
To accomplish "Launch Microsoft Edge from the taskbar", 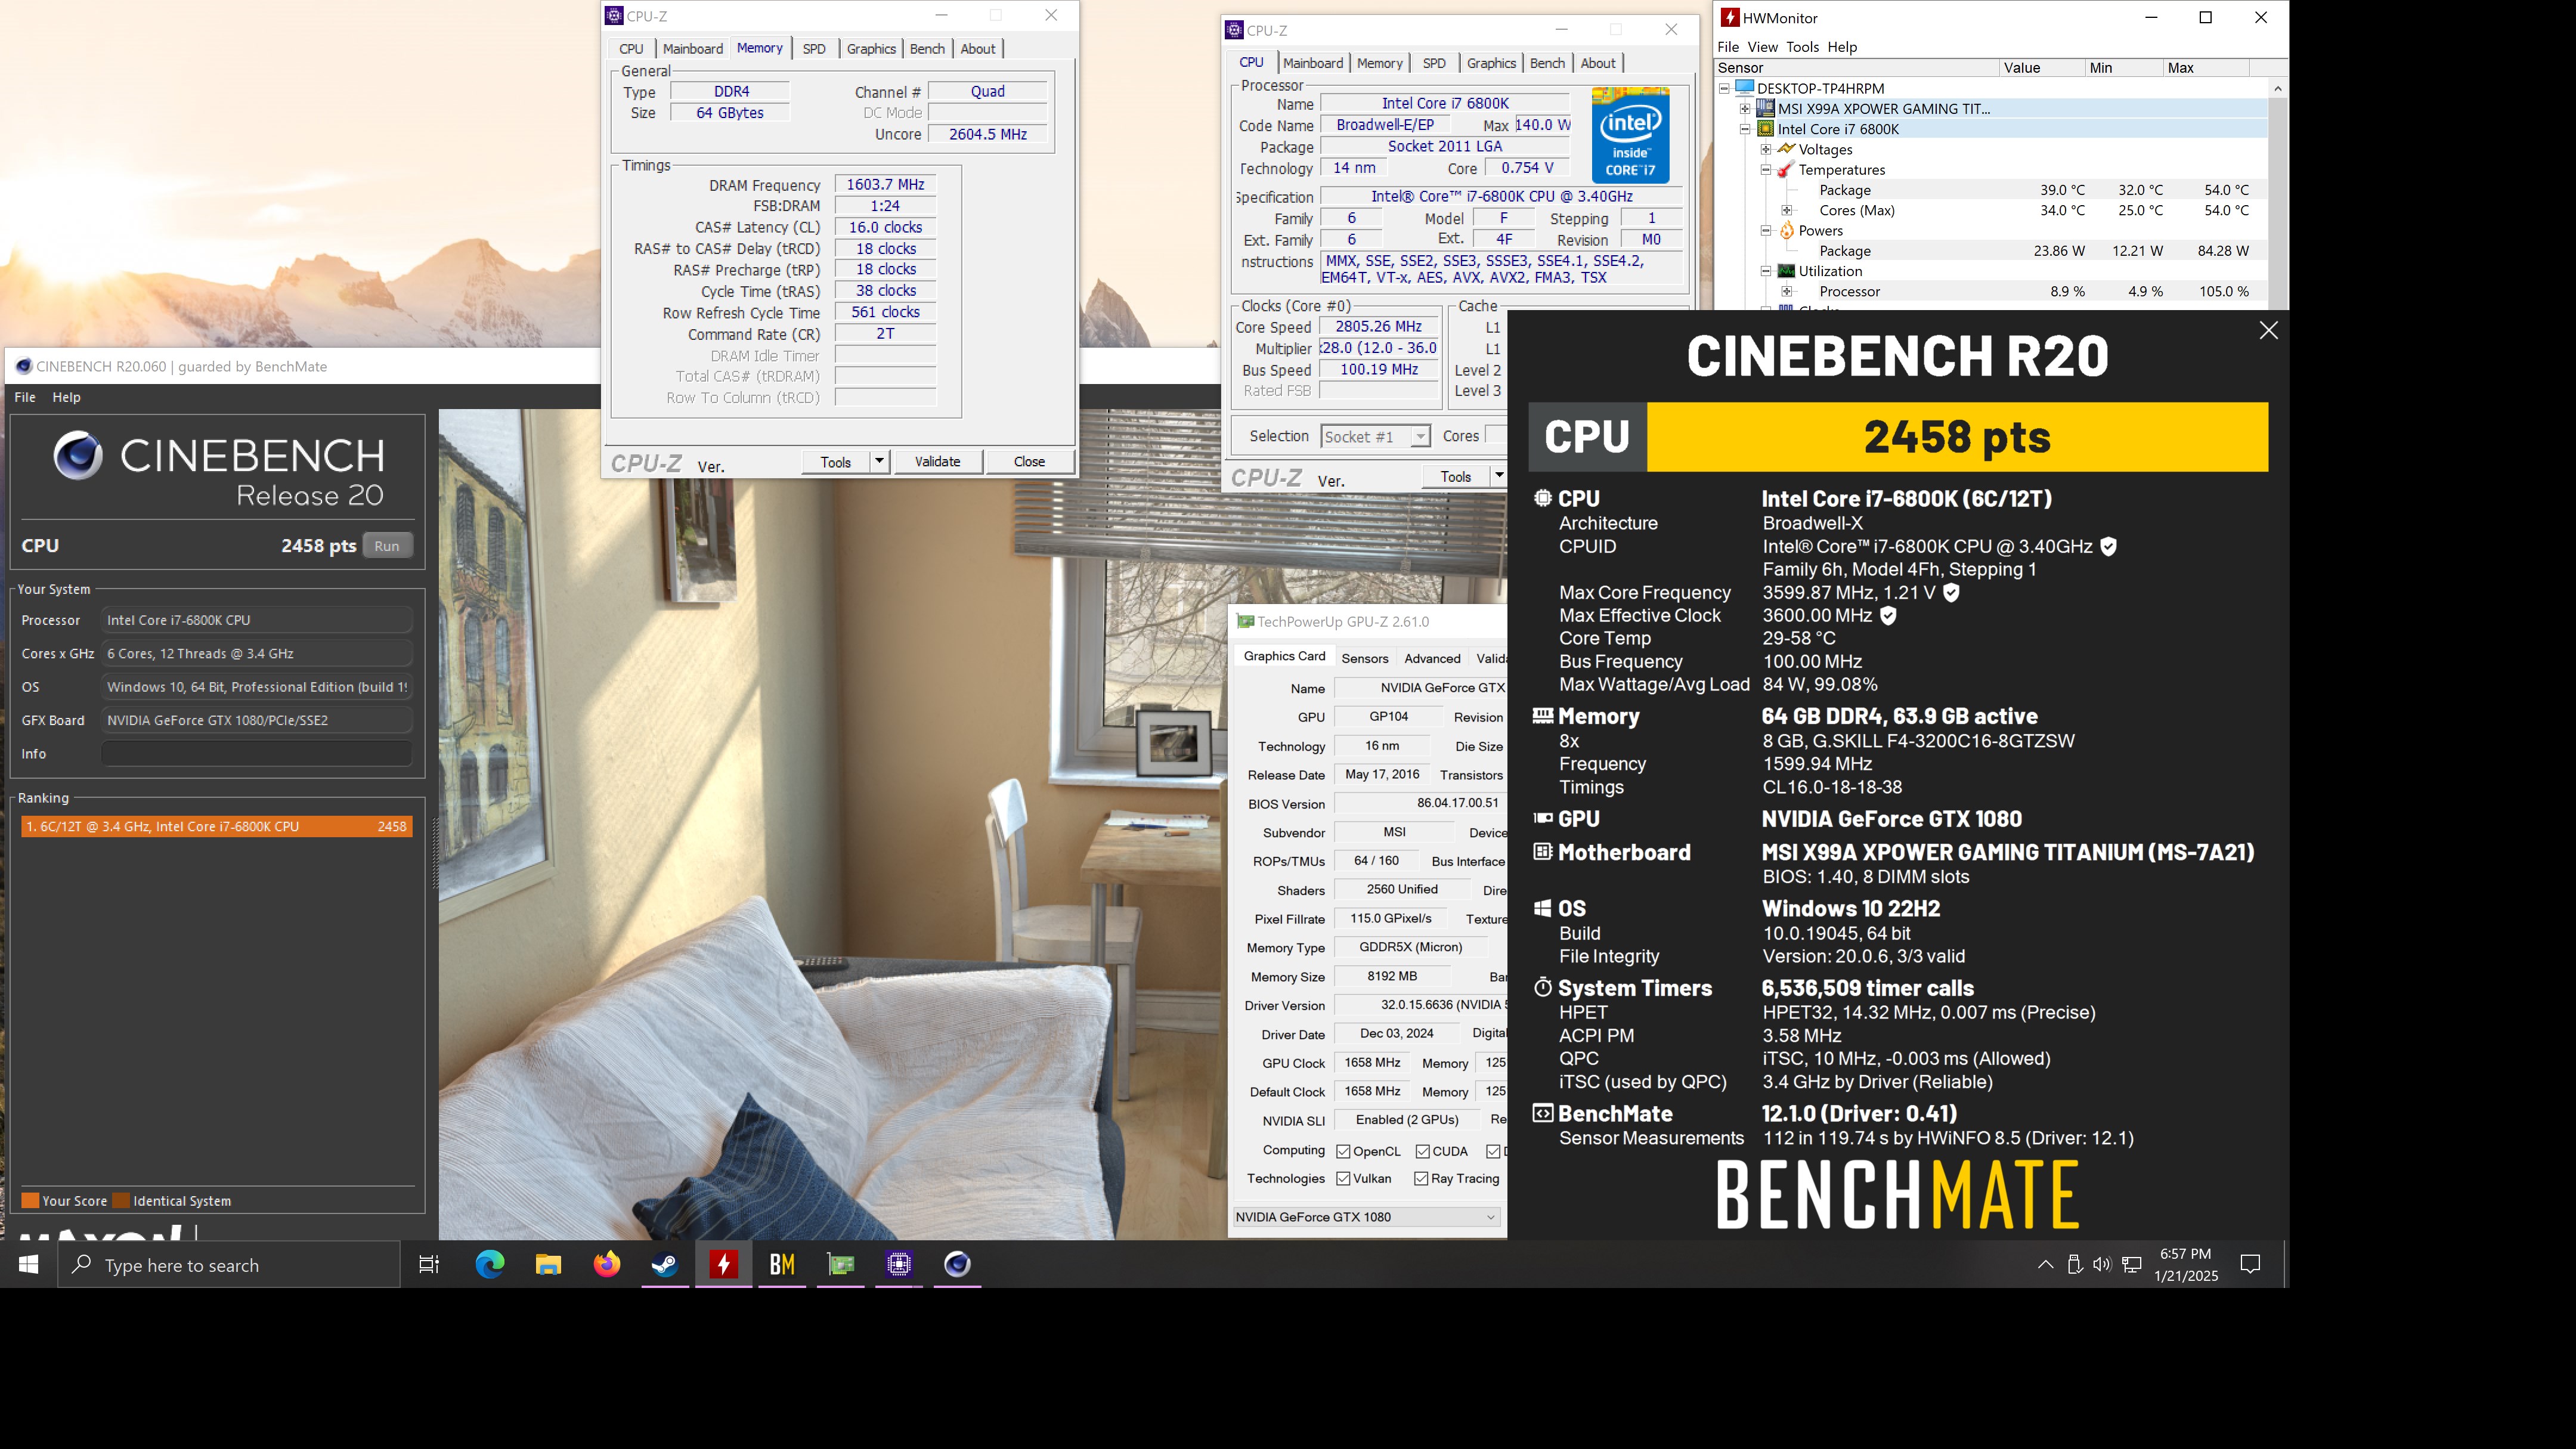I will pos(489,1265).
